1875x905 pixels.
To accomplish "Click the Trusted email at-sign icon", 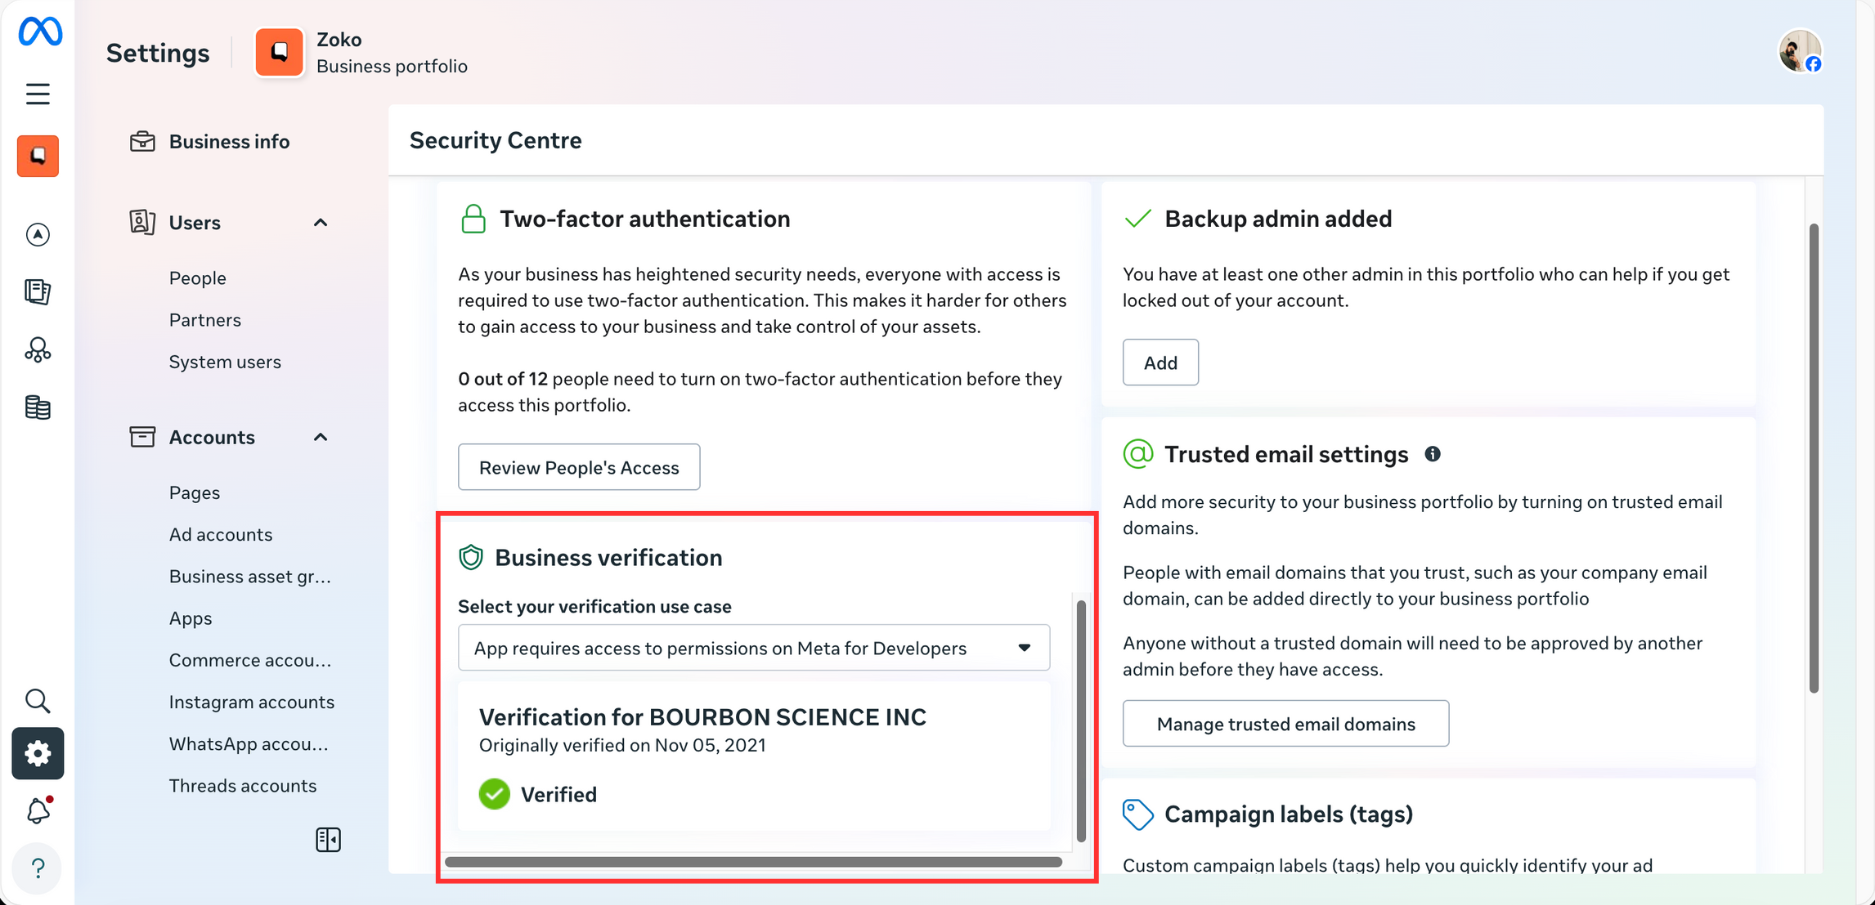I will pos(1138,454).
